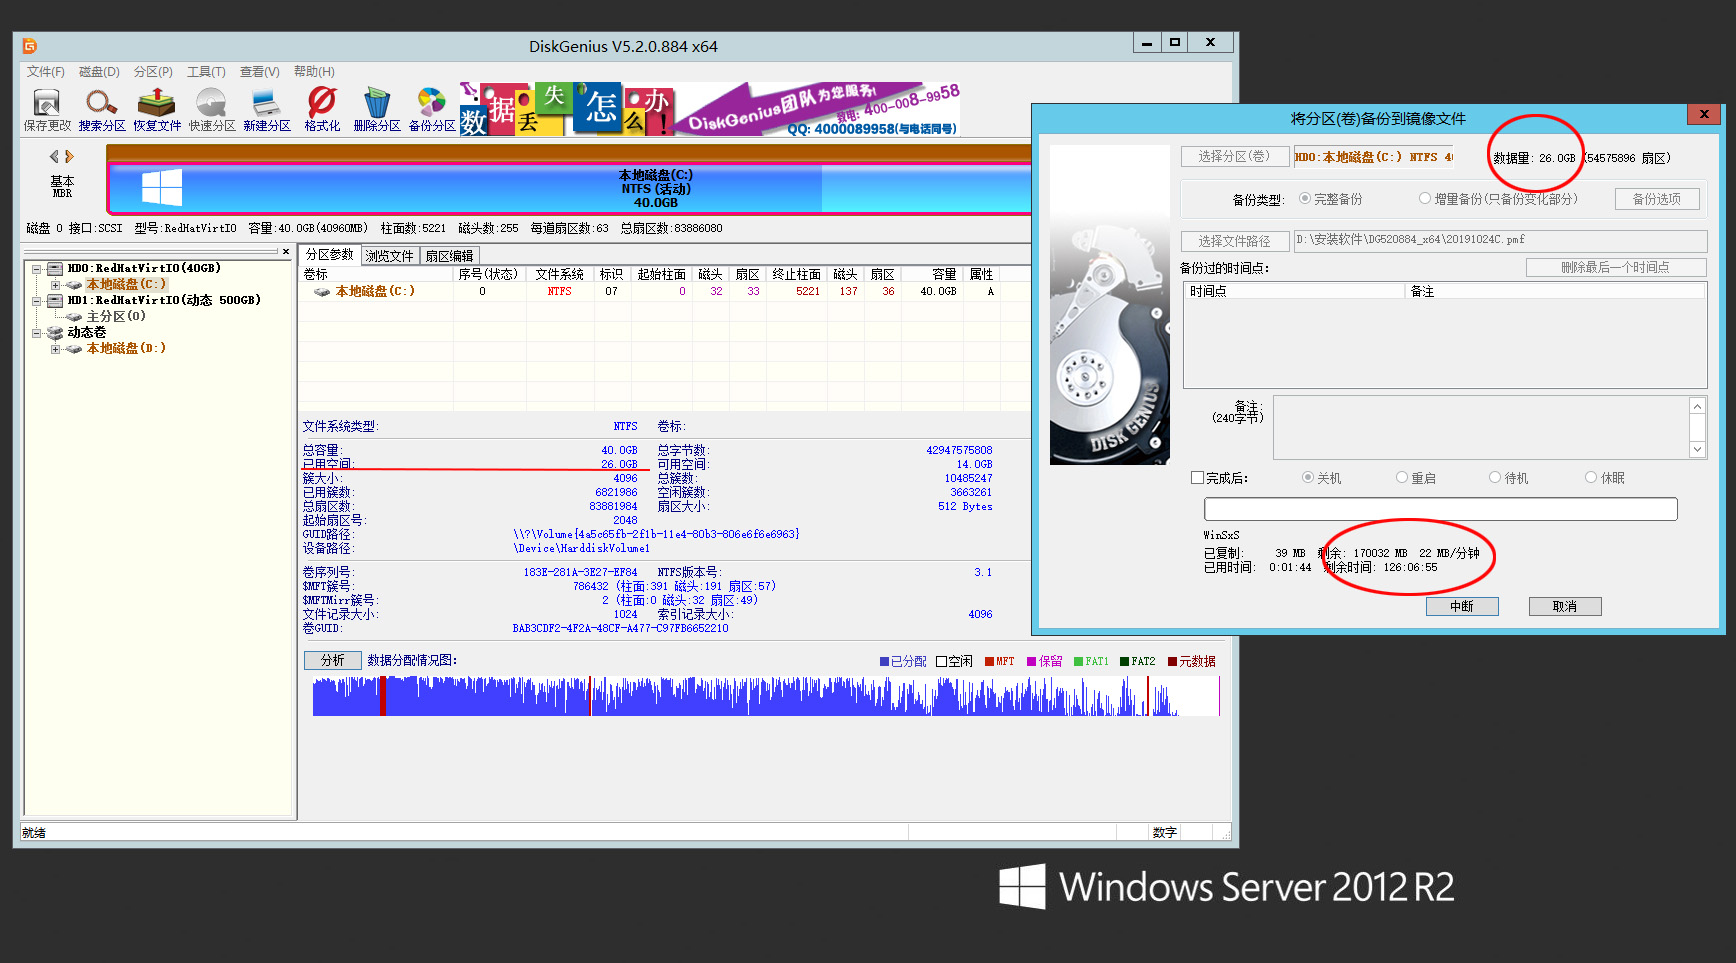1736x963 pixels.
Task: Click the backup file path field
Action: [x=1500, y=241]
